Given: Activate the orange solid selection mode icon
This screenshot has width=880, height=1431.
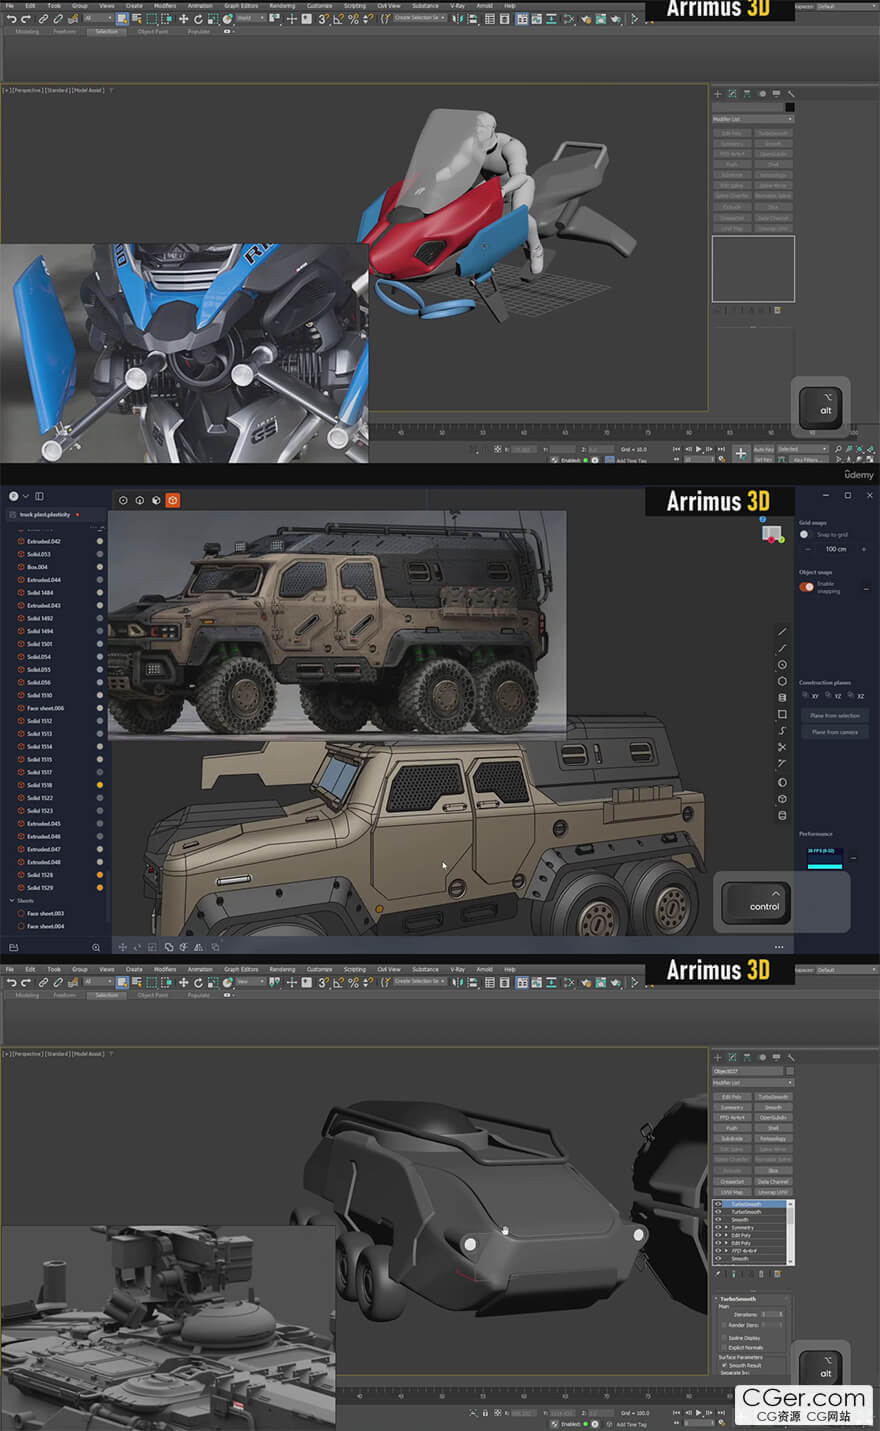Looking at the screenshot, I should [172, 500].
